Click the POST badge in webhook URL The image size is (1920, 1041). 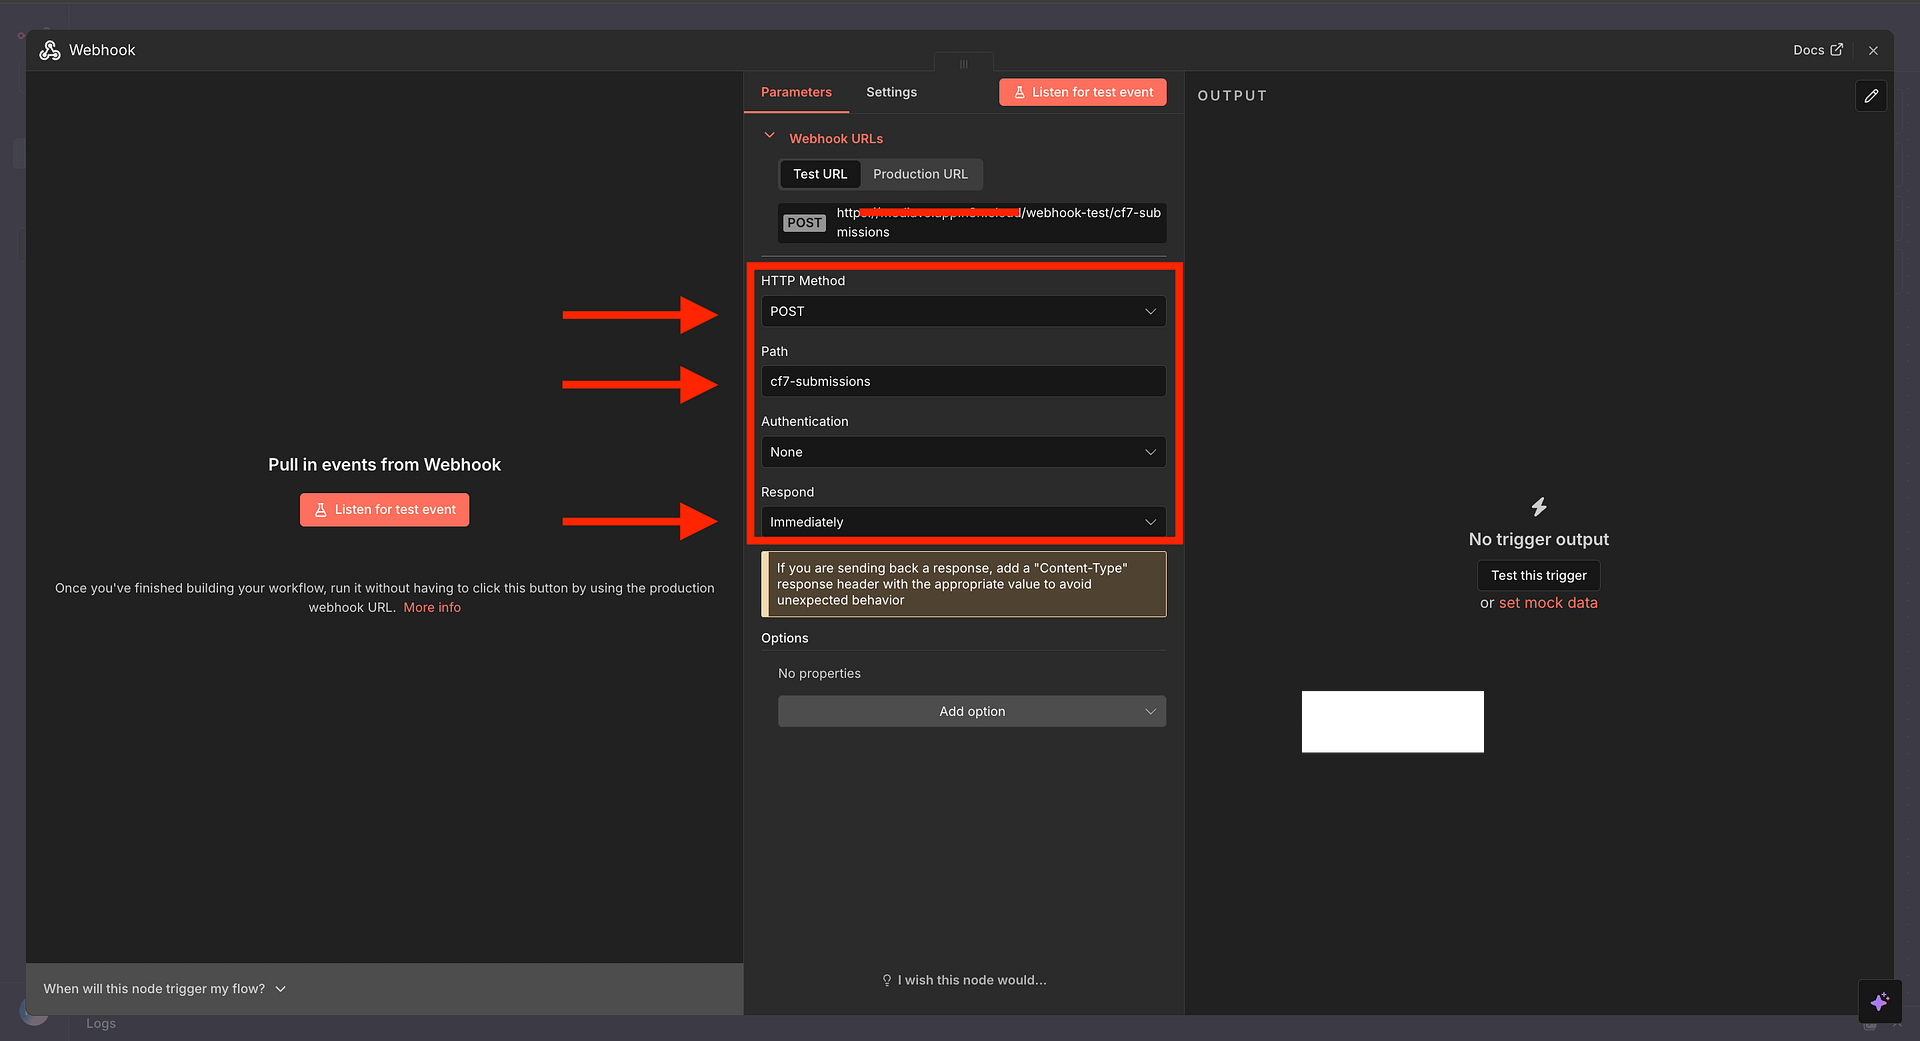(804, 223)
